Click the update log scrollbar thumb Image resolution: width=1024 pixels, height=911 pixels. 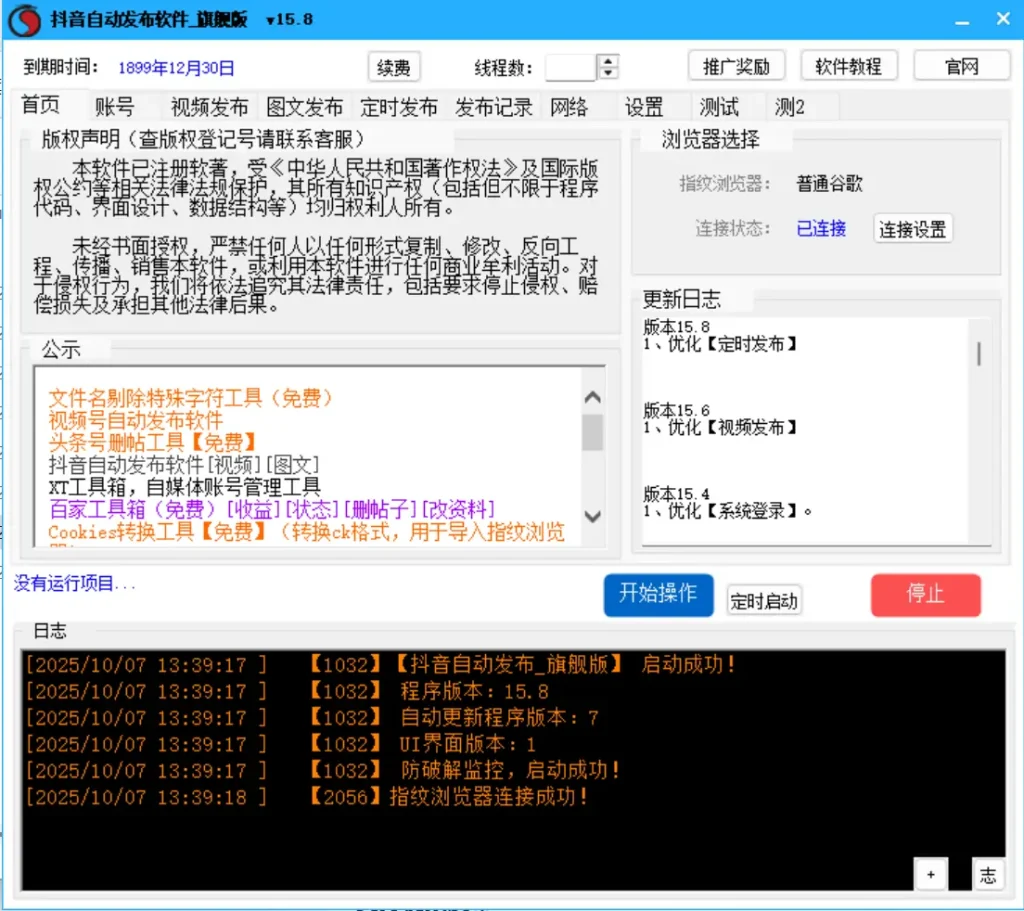click(x=979, y=353)
